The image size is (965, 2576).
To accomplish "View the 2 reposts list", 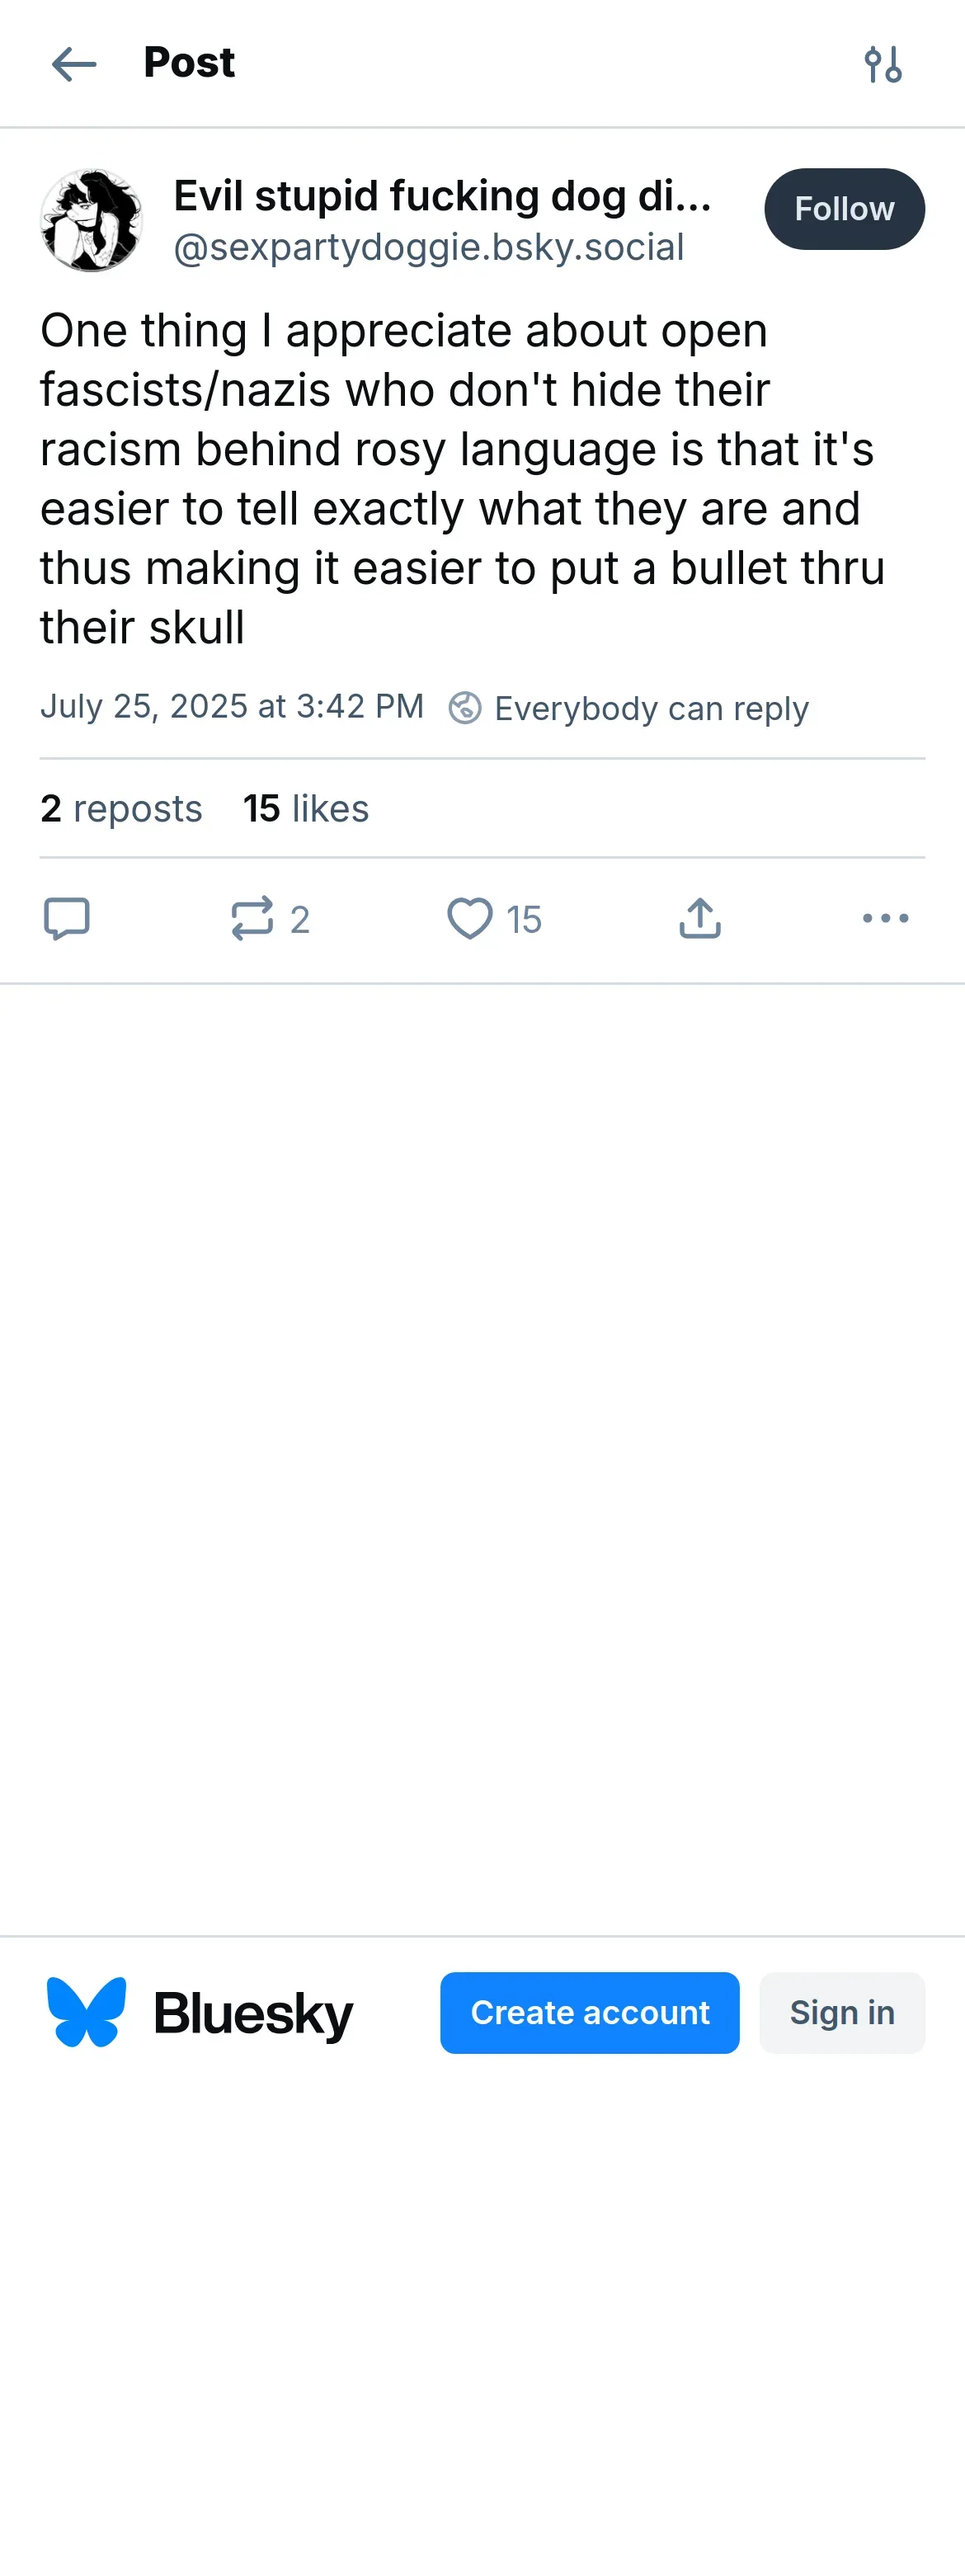I will tap(121, 808).
